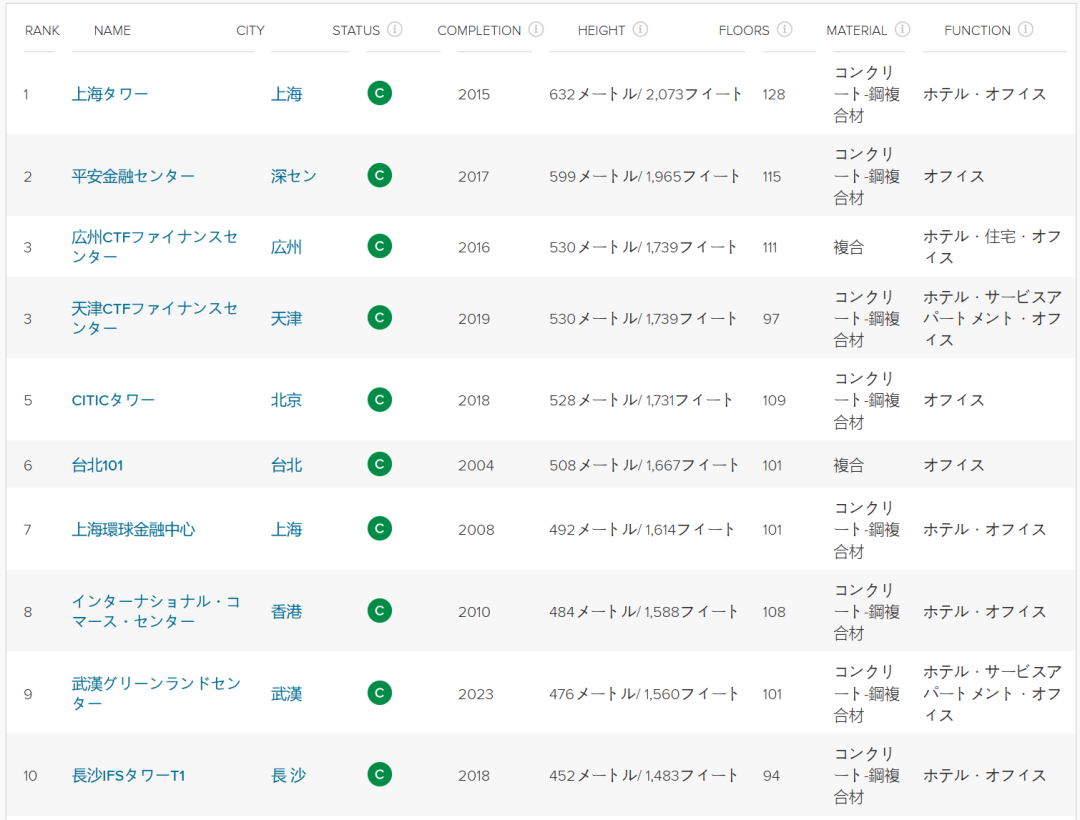Select floor count 128
The image size is (1080, 820).
(x=773, y=94)
